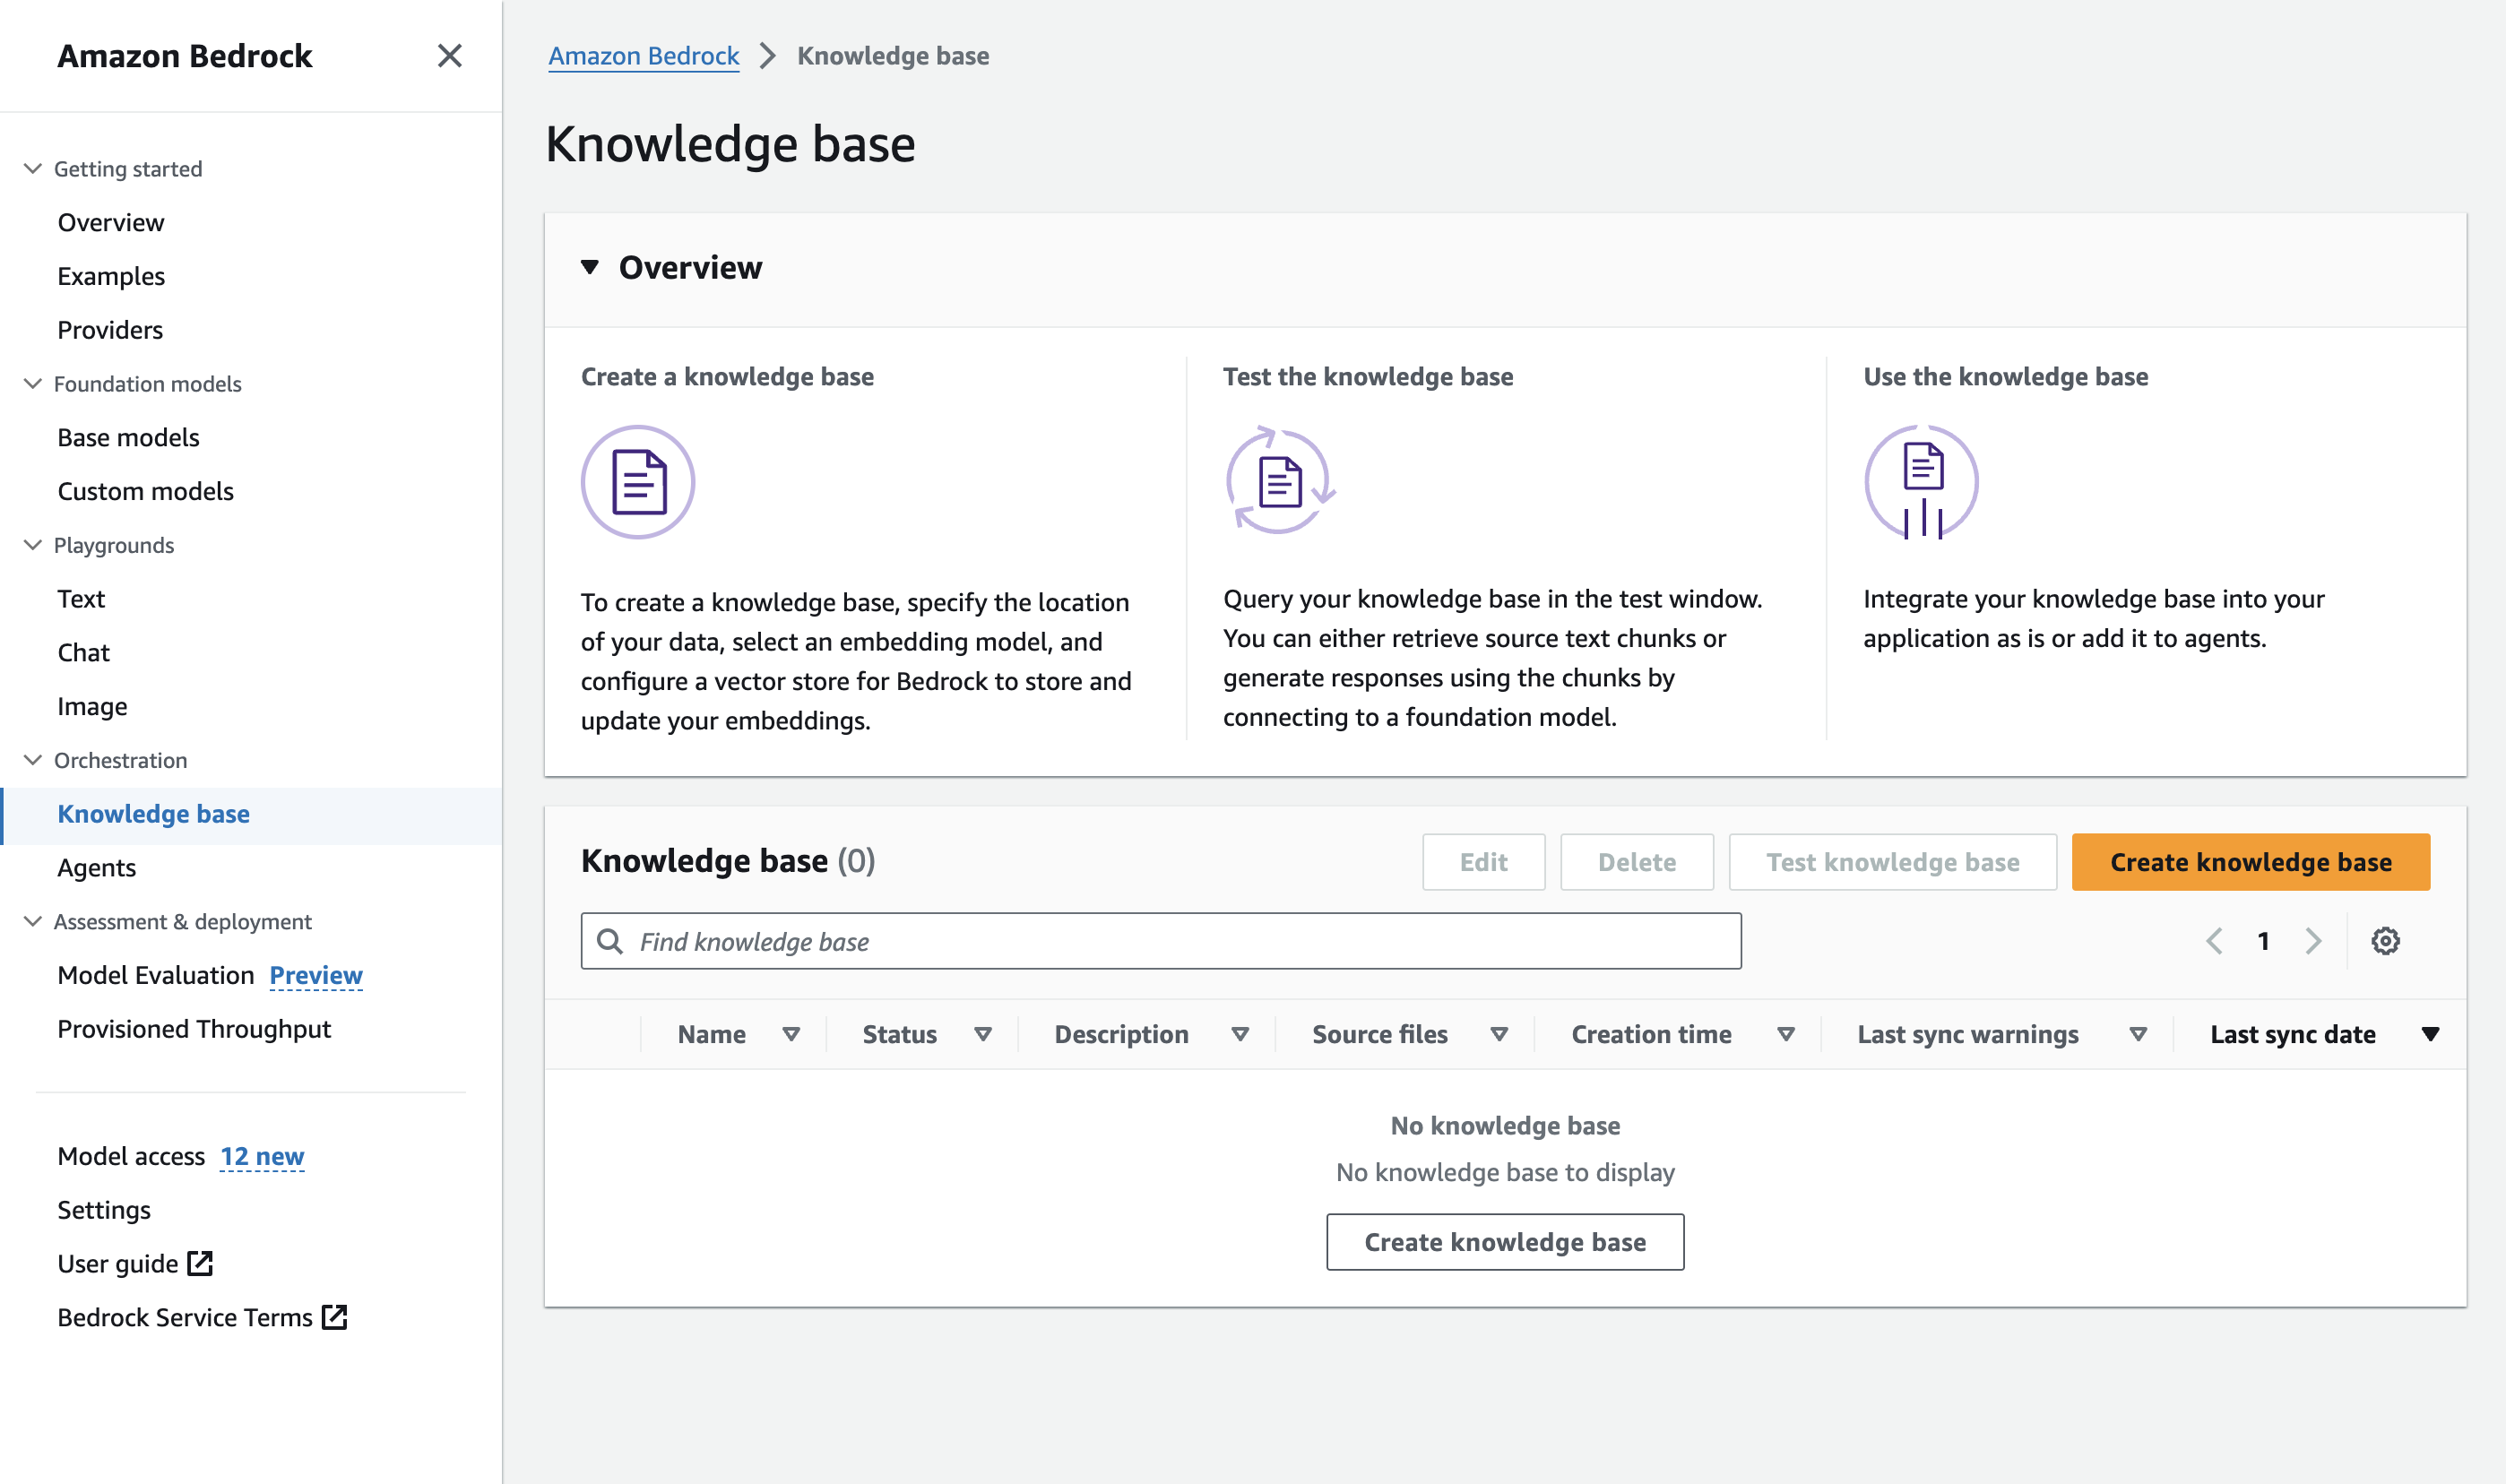Screen dimensions: 2506x1484
Task: Click the Create a knowledge base document icon
Action: (638, 482)
